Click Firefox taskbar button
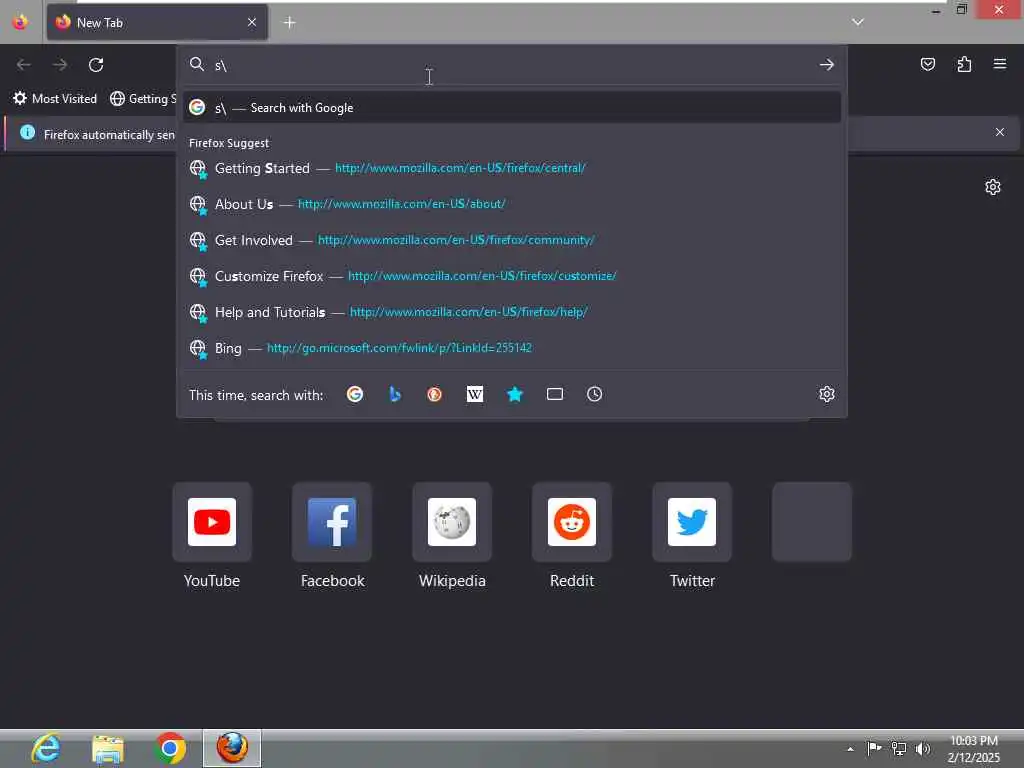 (232, 748)
